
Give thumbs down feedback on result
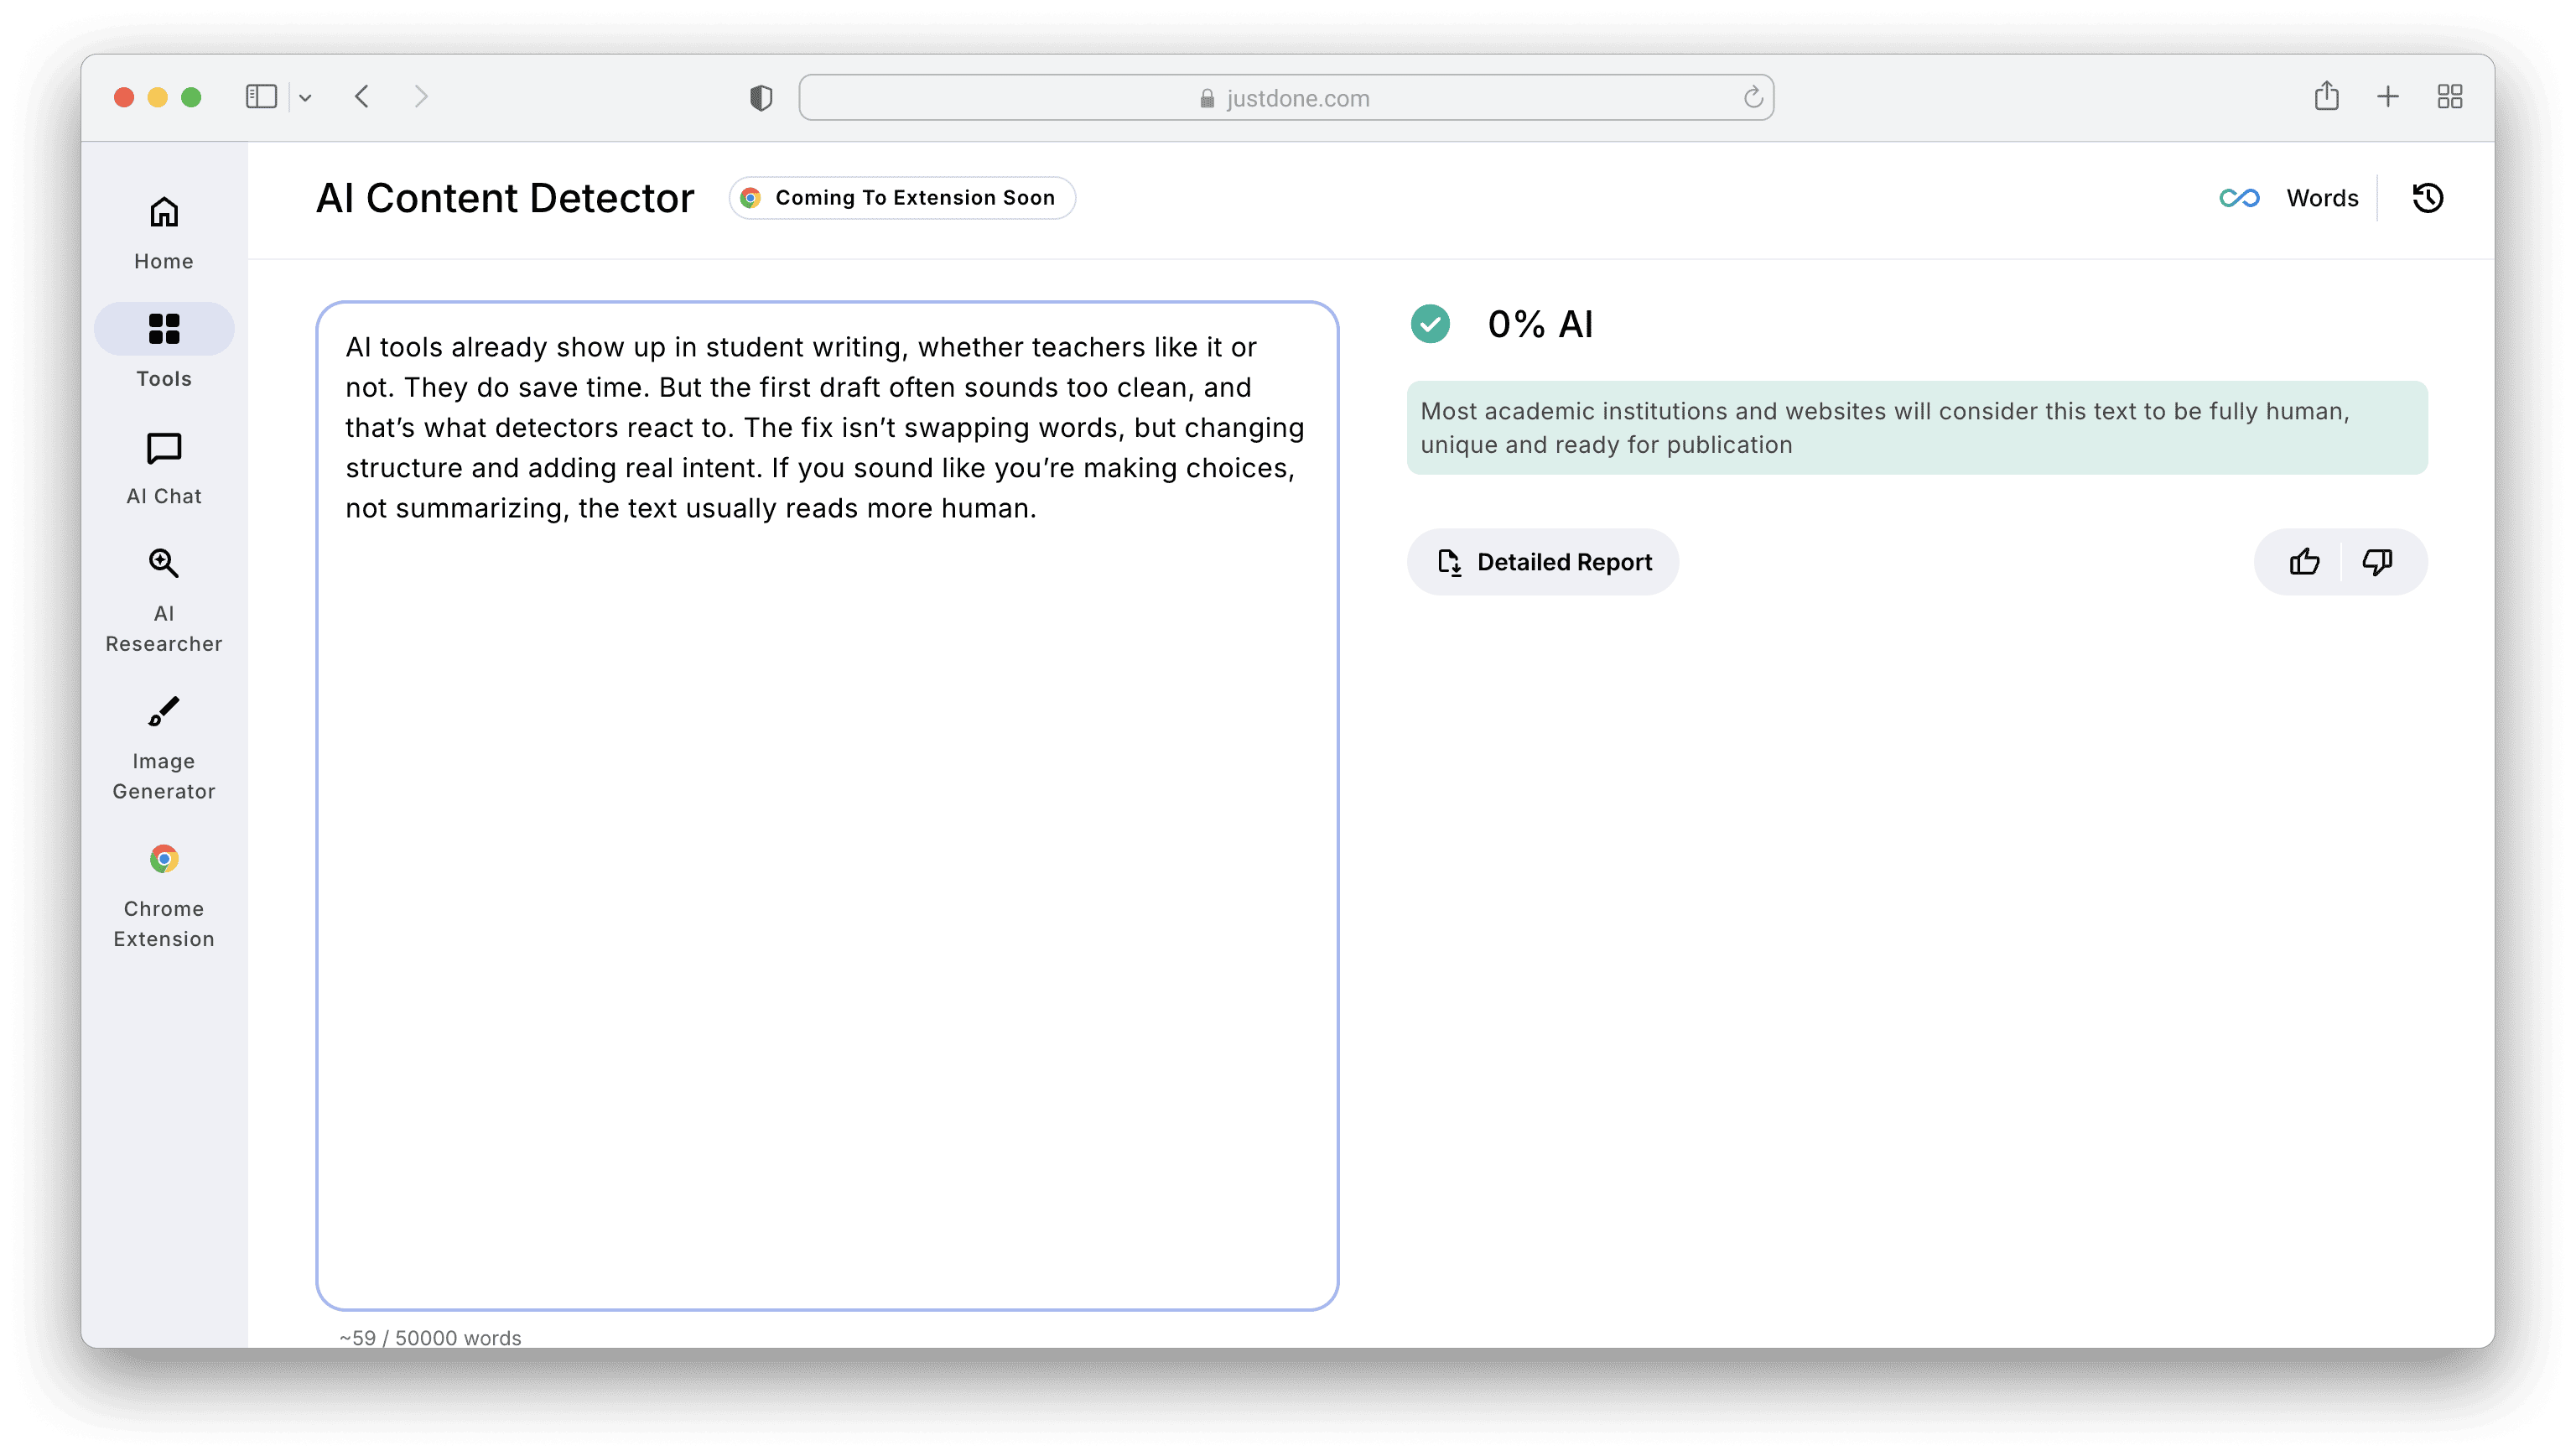[x=2377, y=562]
